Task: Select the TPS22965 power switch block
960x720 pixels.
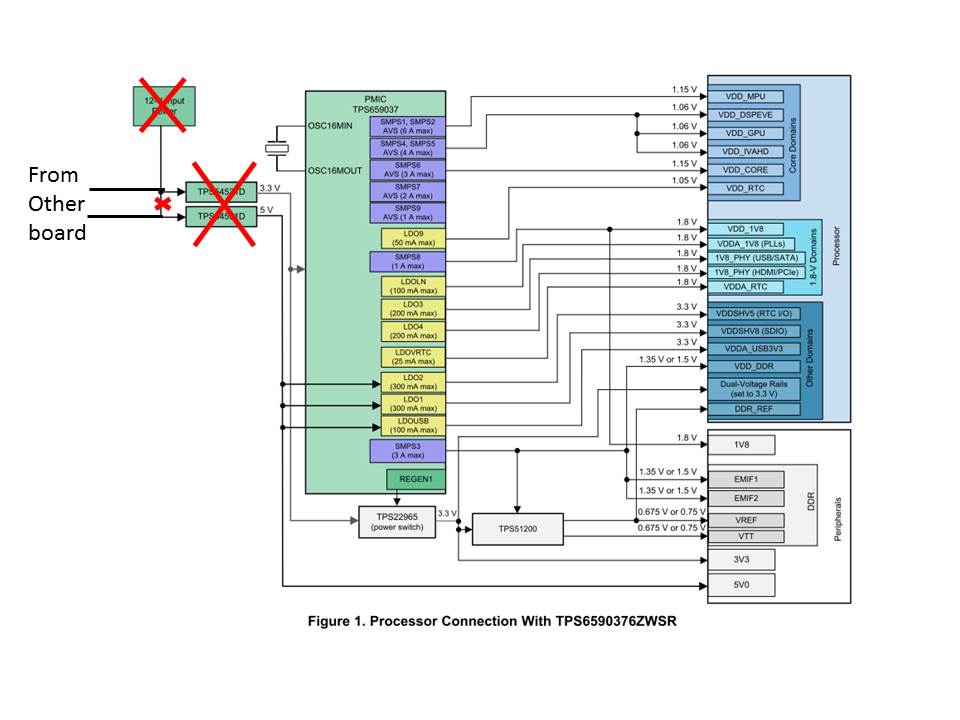Action: tap(397, 522)
